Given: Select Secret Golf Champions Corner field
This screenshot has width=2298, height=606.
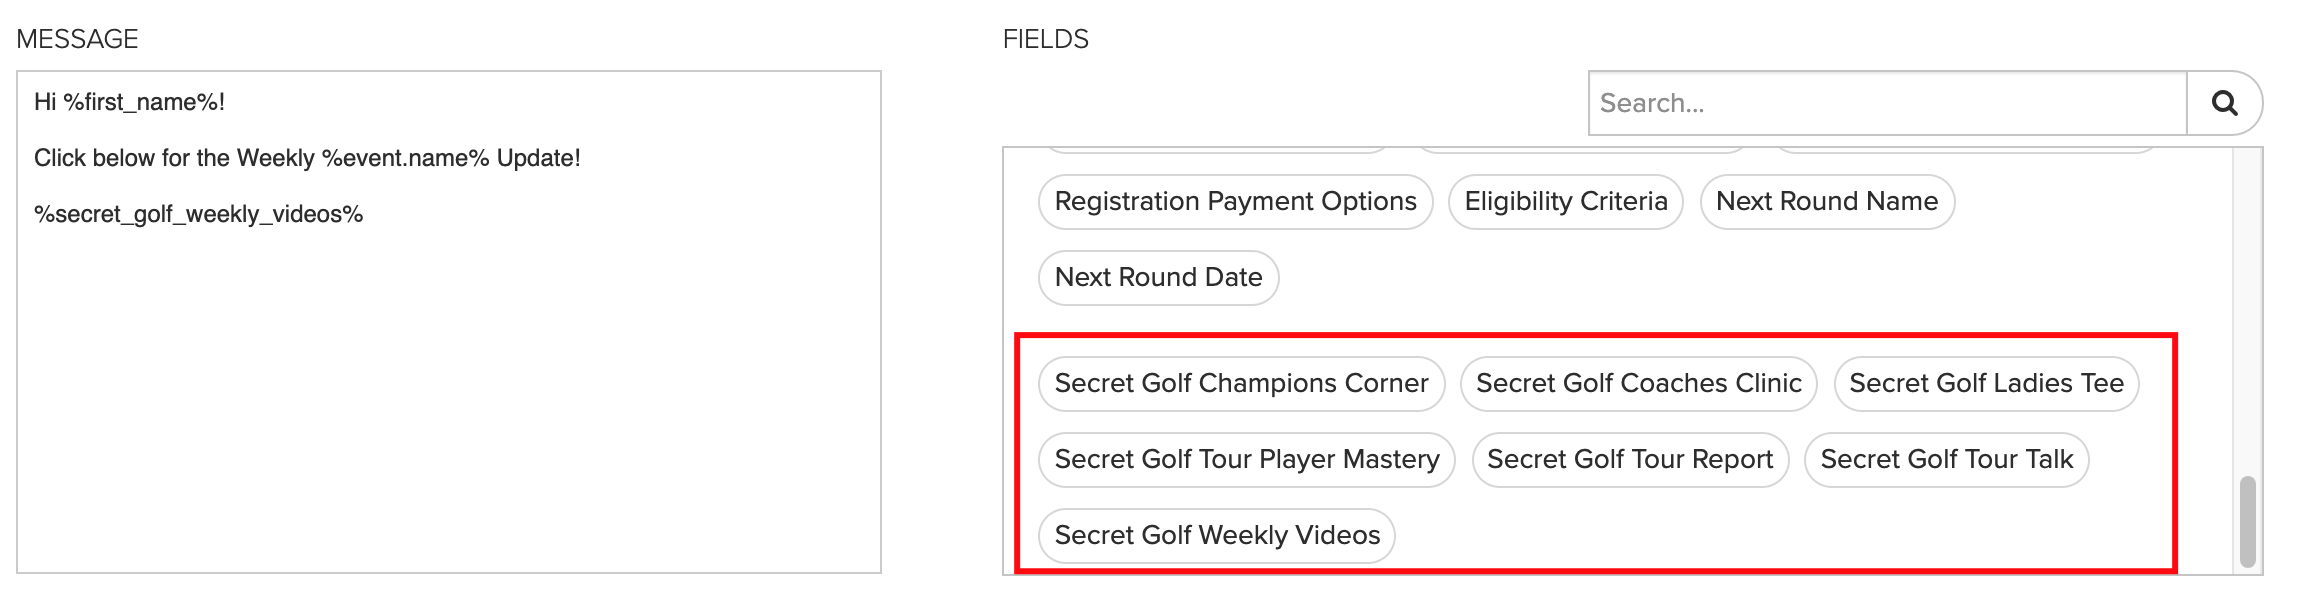Looking at the screenshot, I should click(1241, 384).
